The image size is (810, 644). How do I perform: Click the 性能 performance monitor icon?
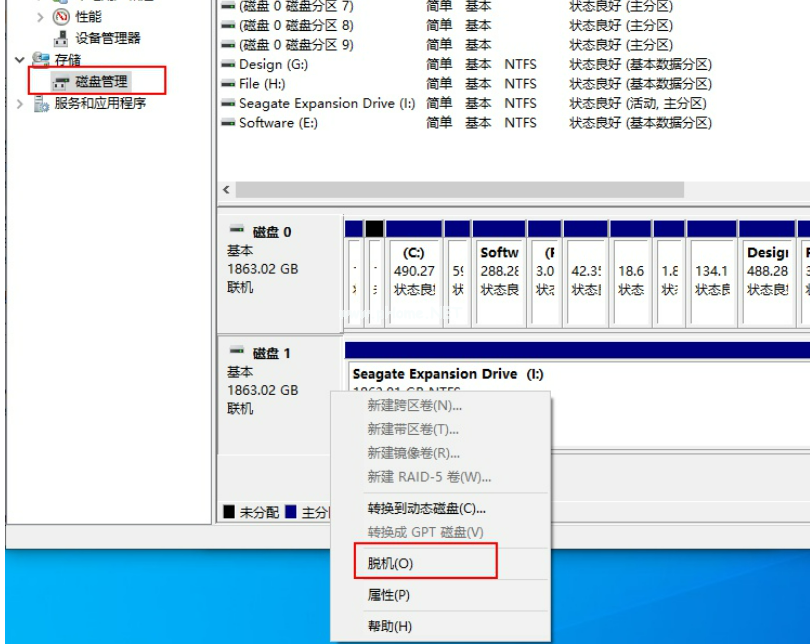point(62,17)
